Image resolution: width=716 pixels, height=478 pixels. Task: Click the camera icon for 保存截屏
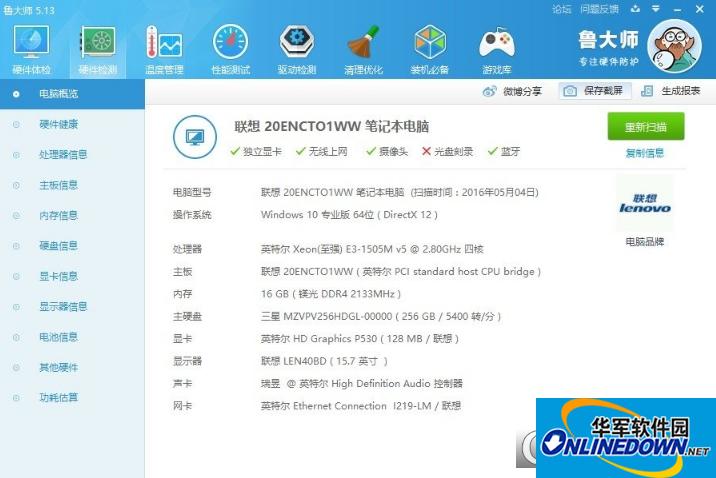click(569, 91)
